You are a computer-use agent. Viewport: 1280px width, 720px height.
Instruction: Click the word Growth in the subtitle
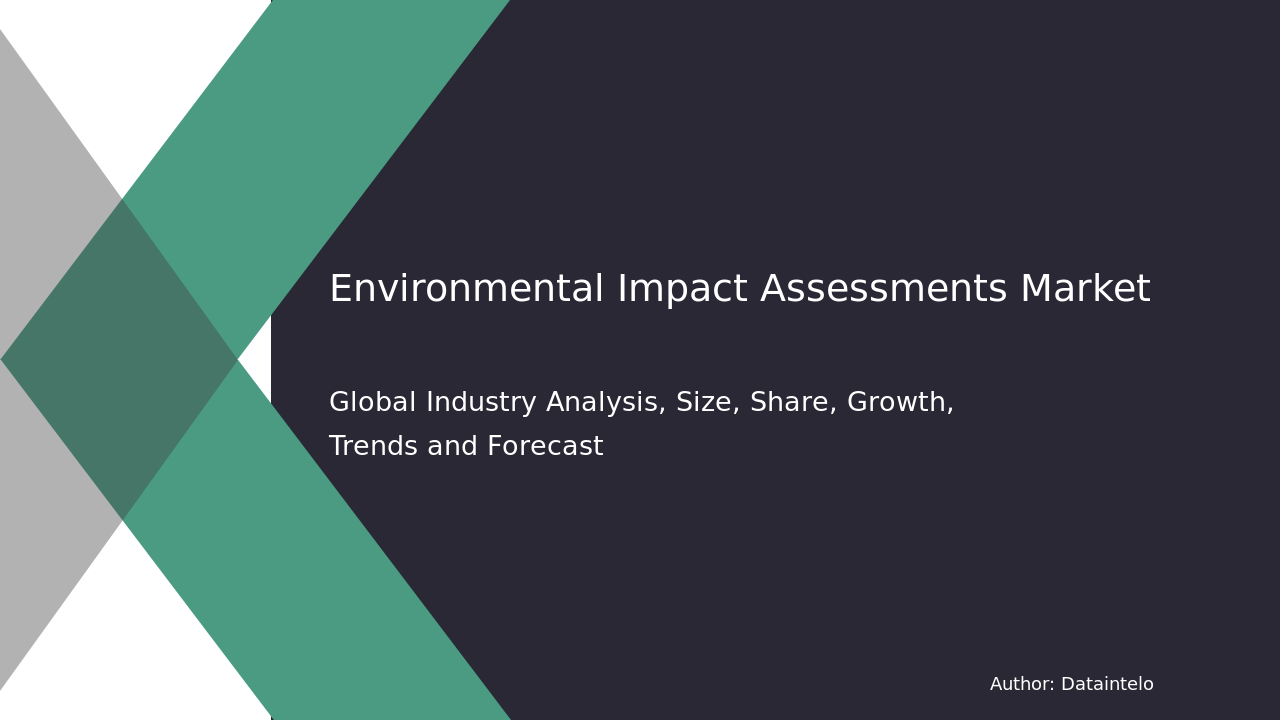(x=898, y=403)
